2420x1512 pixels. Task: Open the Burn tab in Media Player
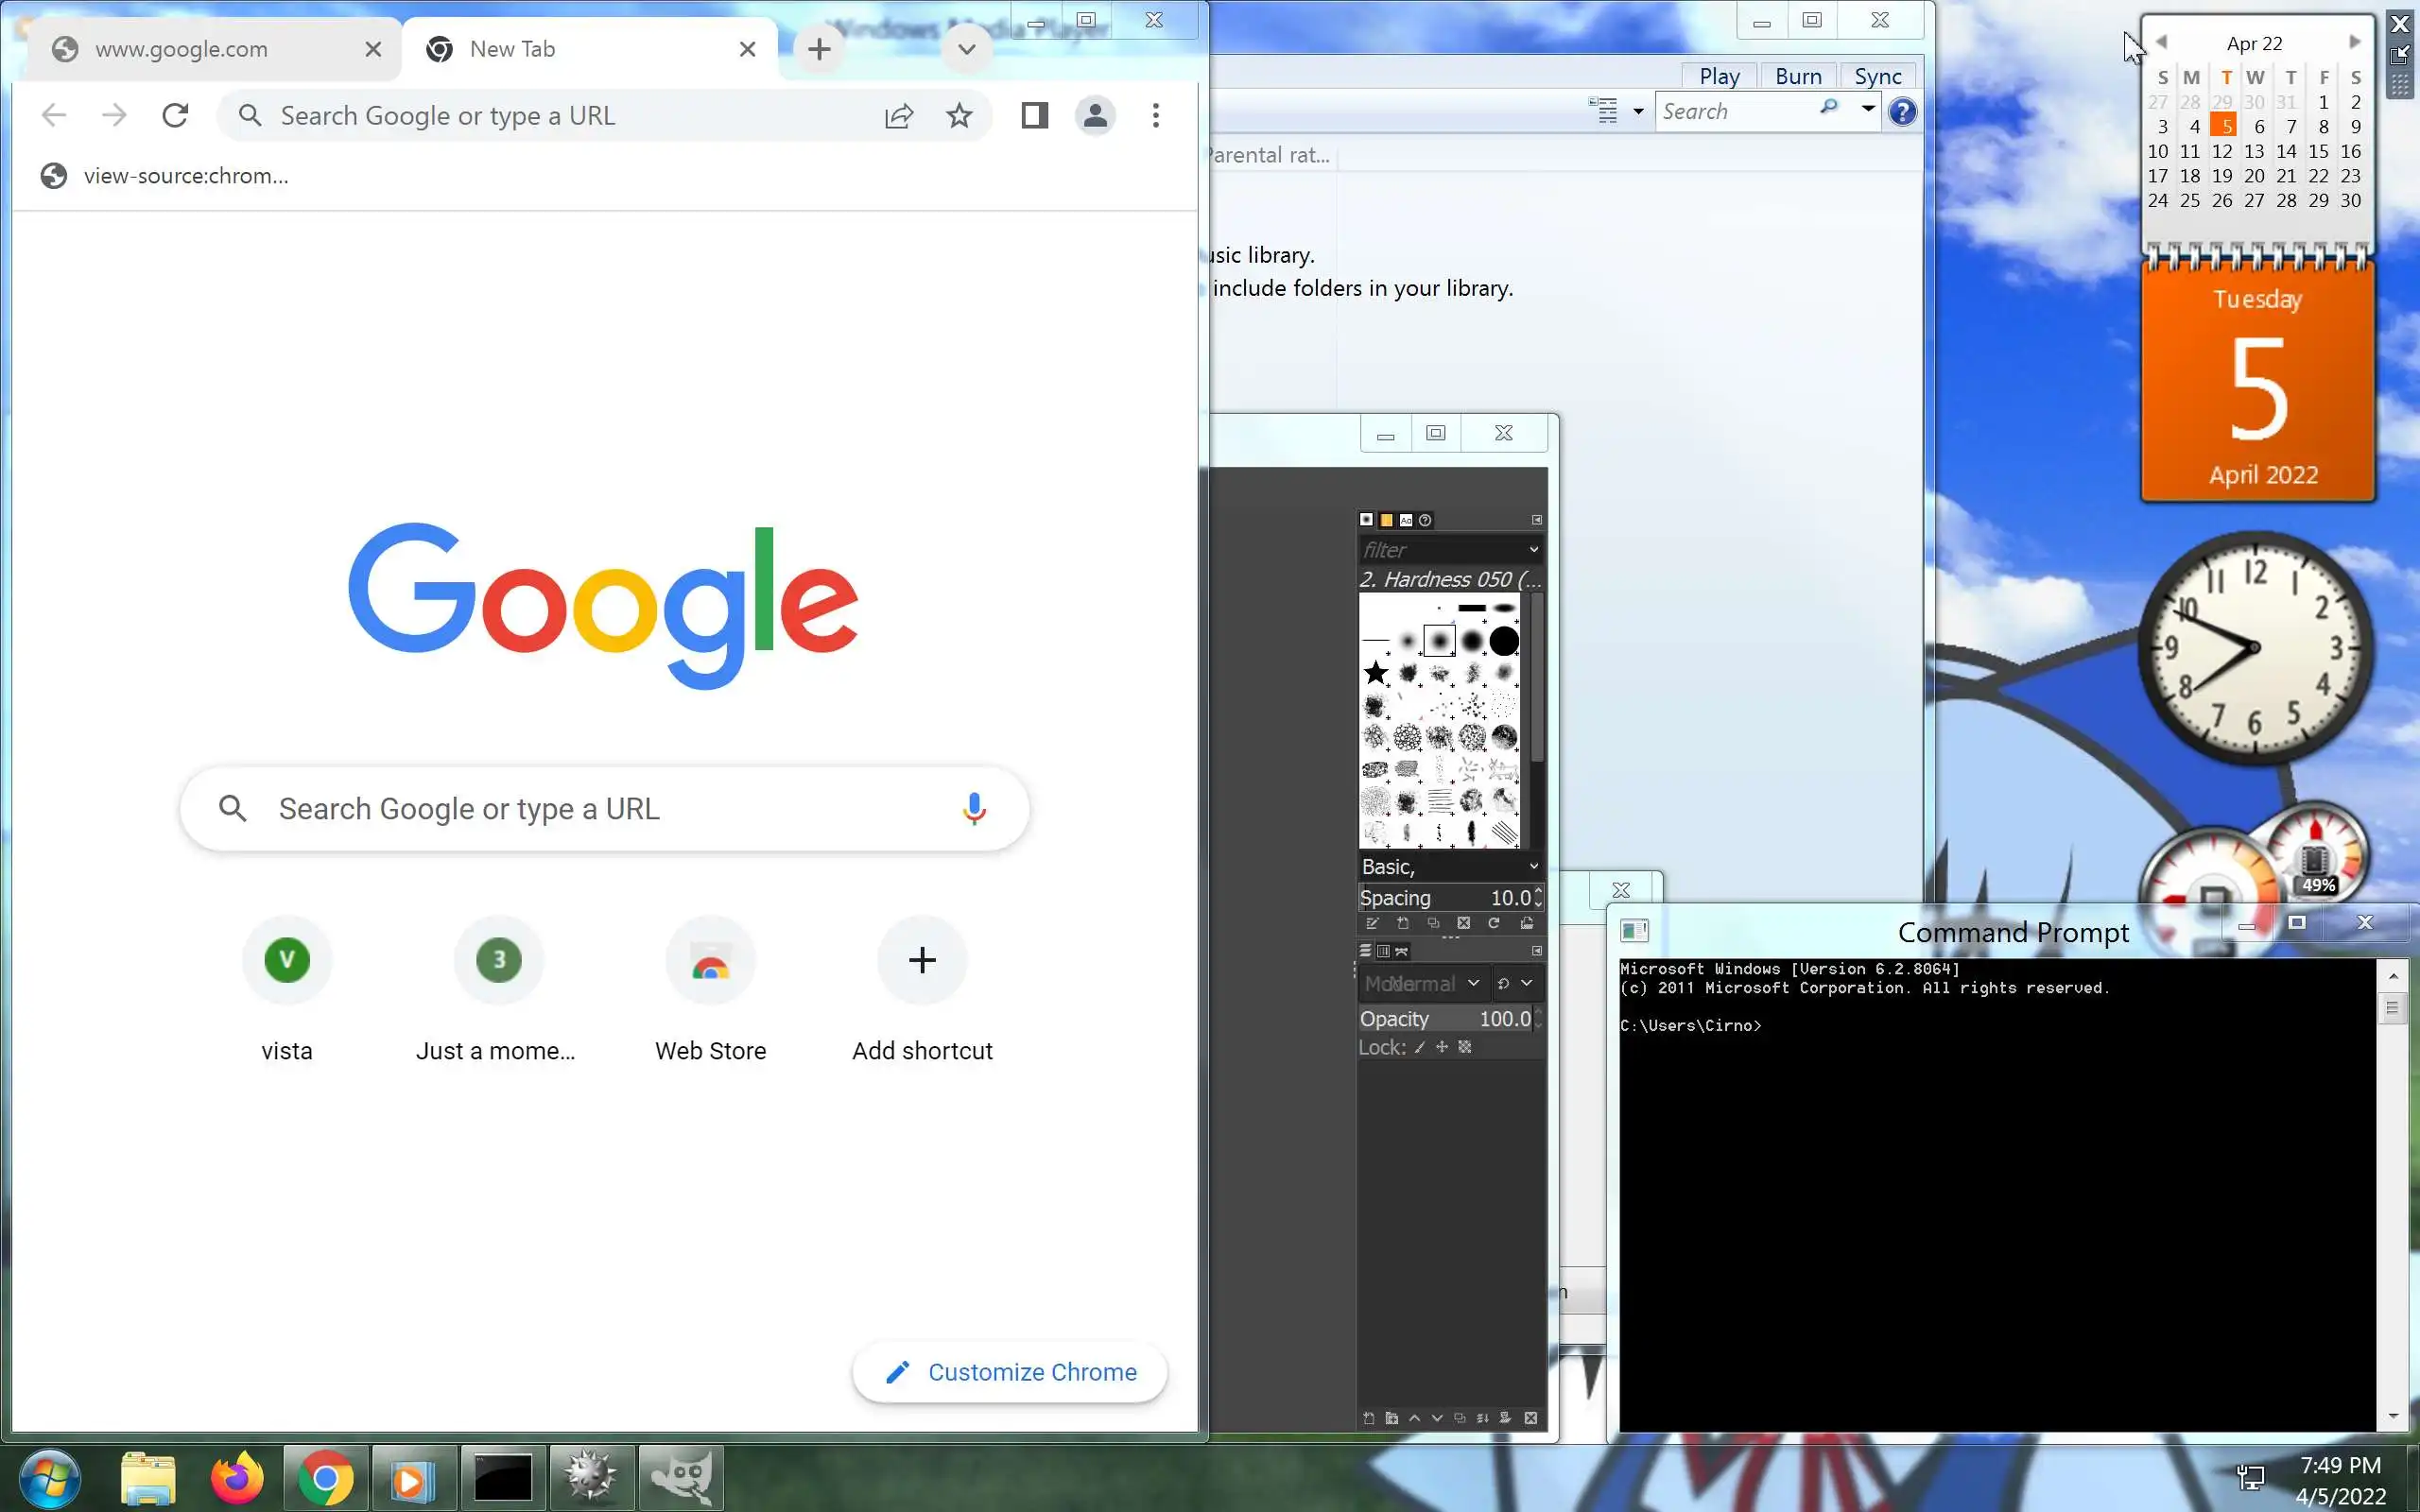[1797, 76]
